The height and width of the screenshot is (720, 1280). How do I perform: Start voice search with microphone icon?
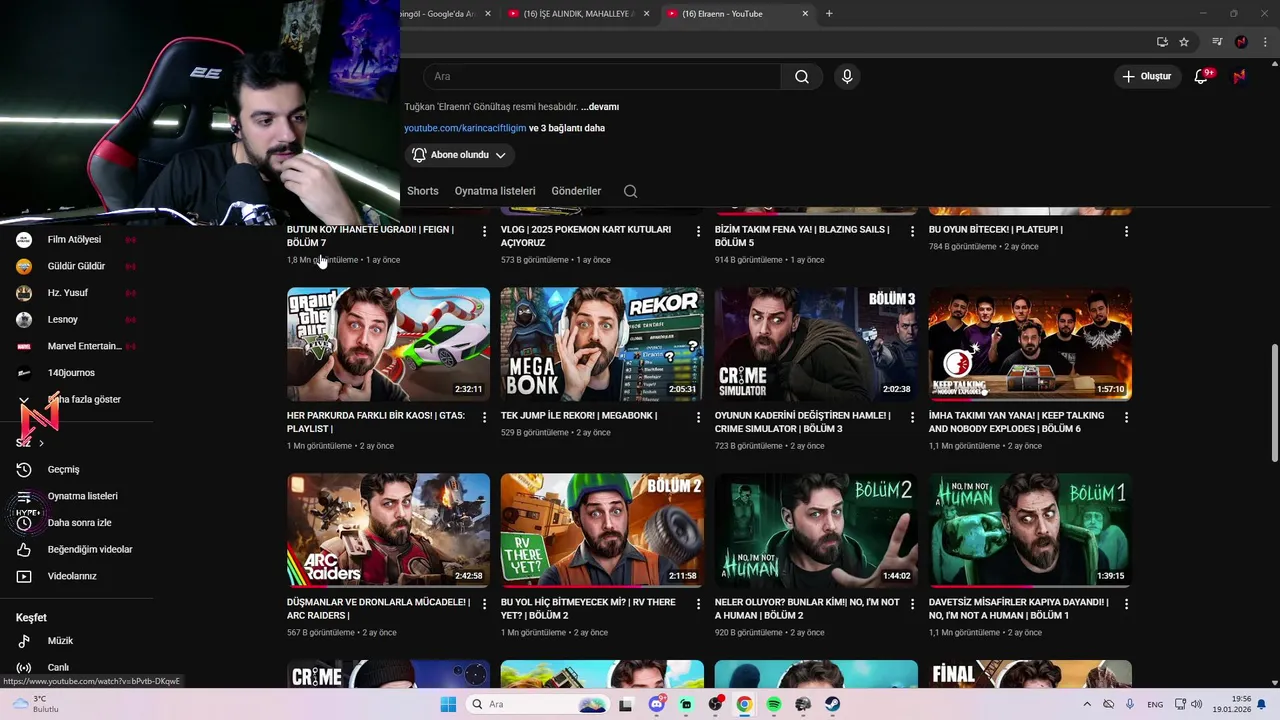(847, 77)
